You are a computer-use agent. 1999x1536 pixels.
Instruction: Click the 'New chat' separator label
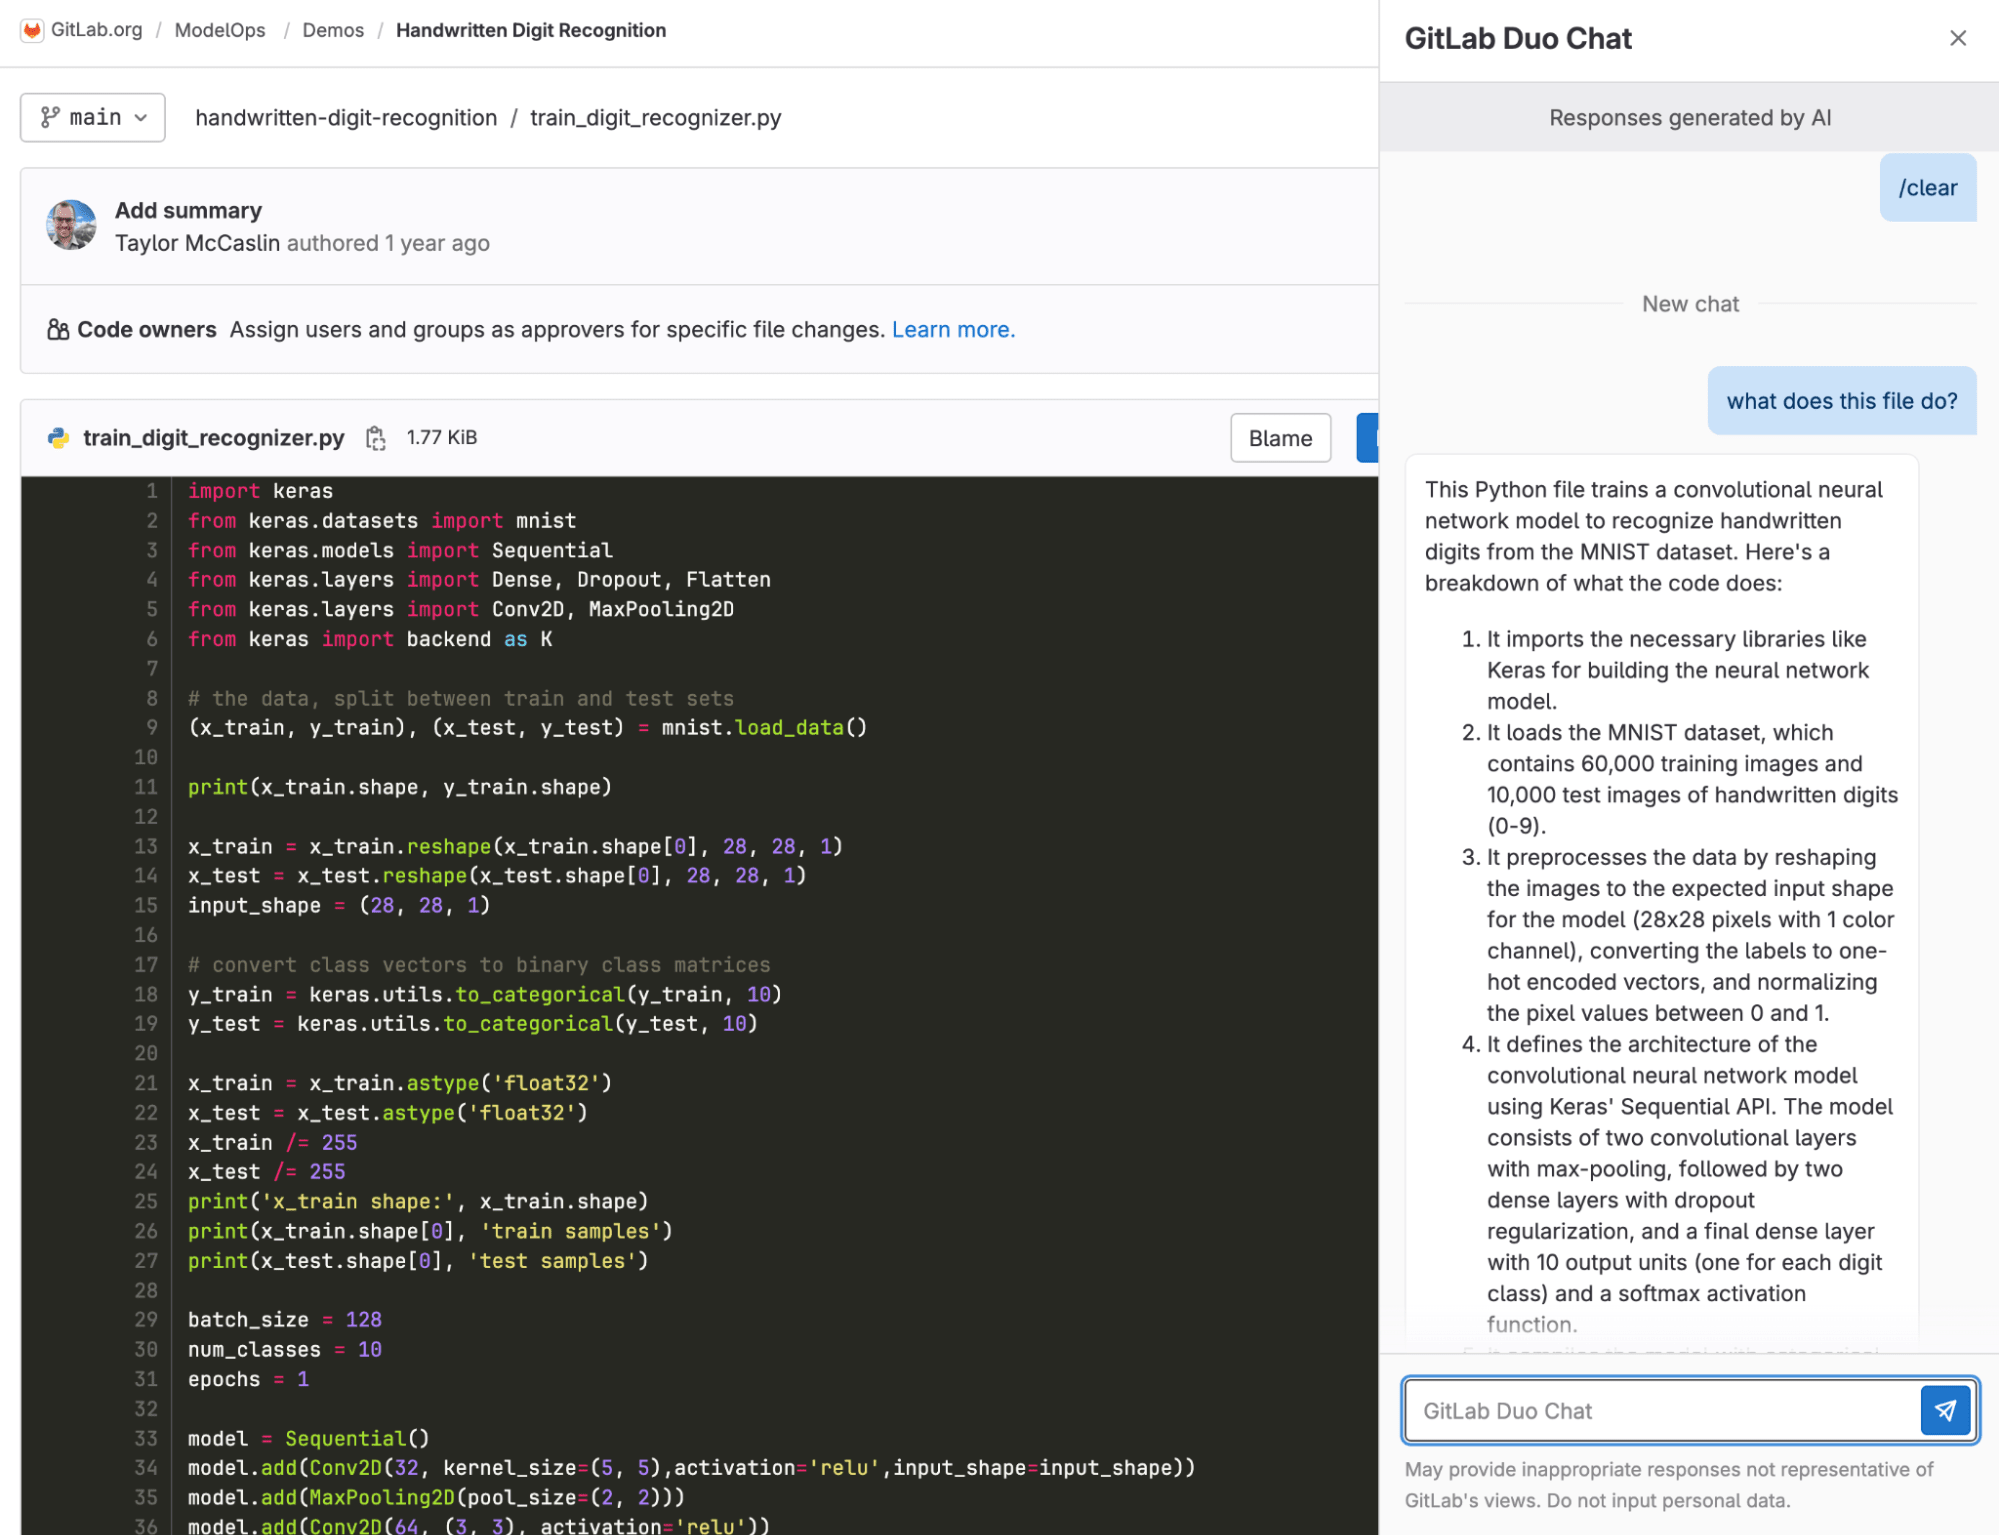[1690, 304]
